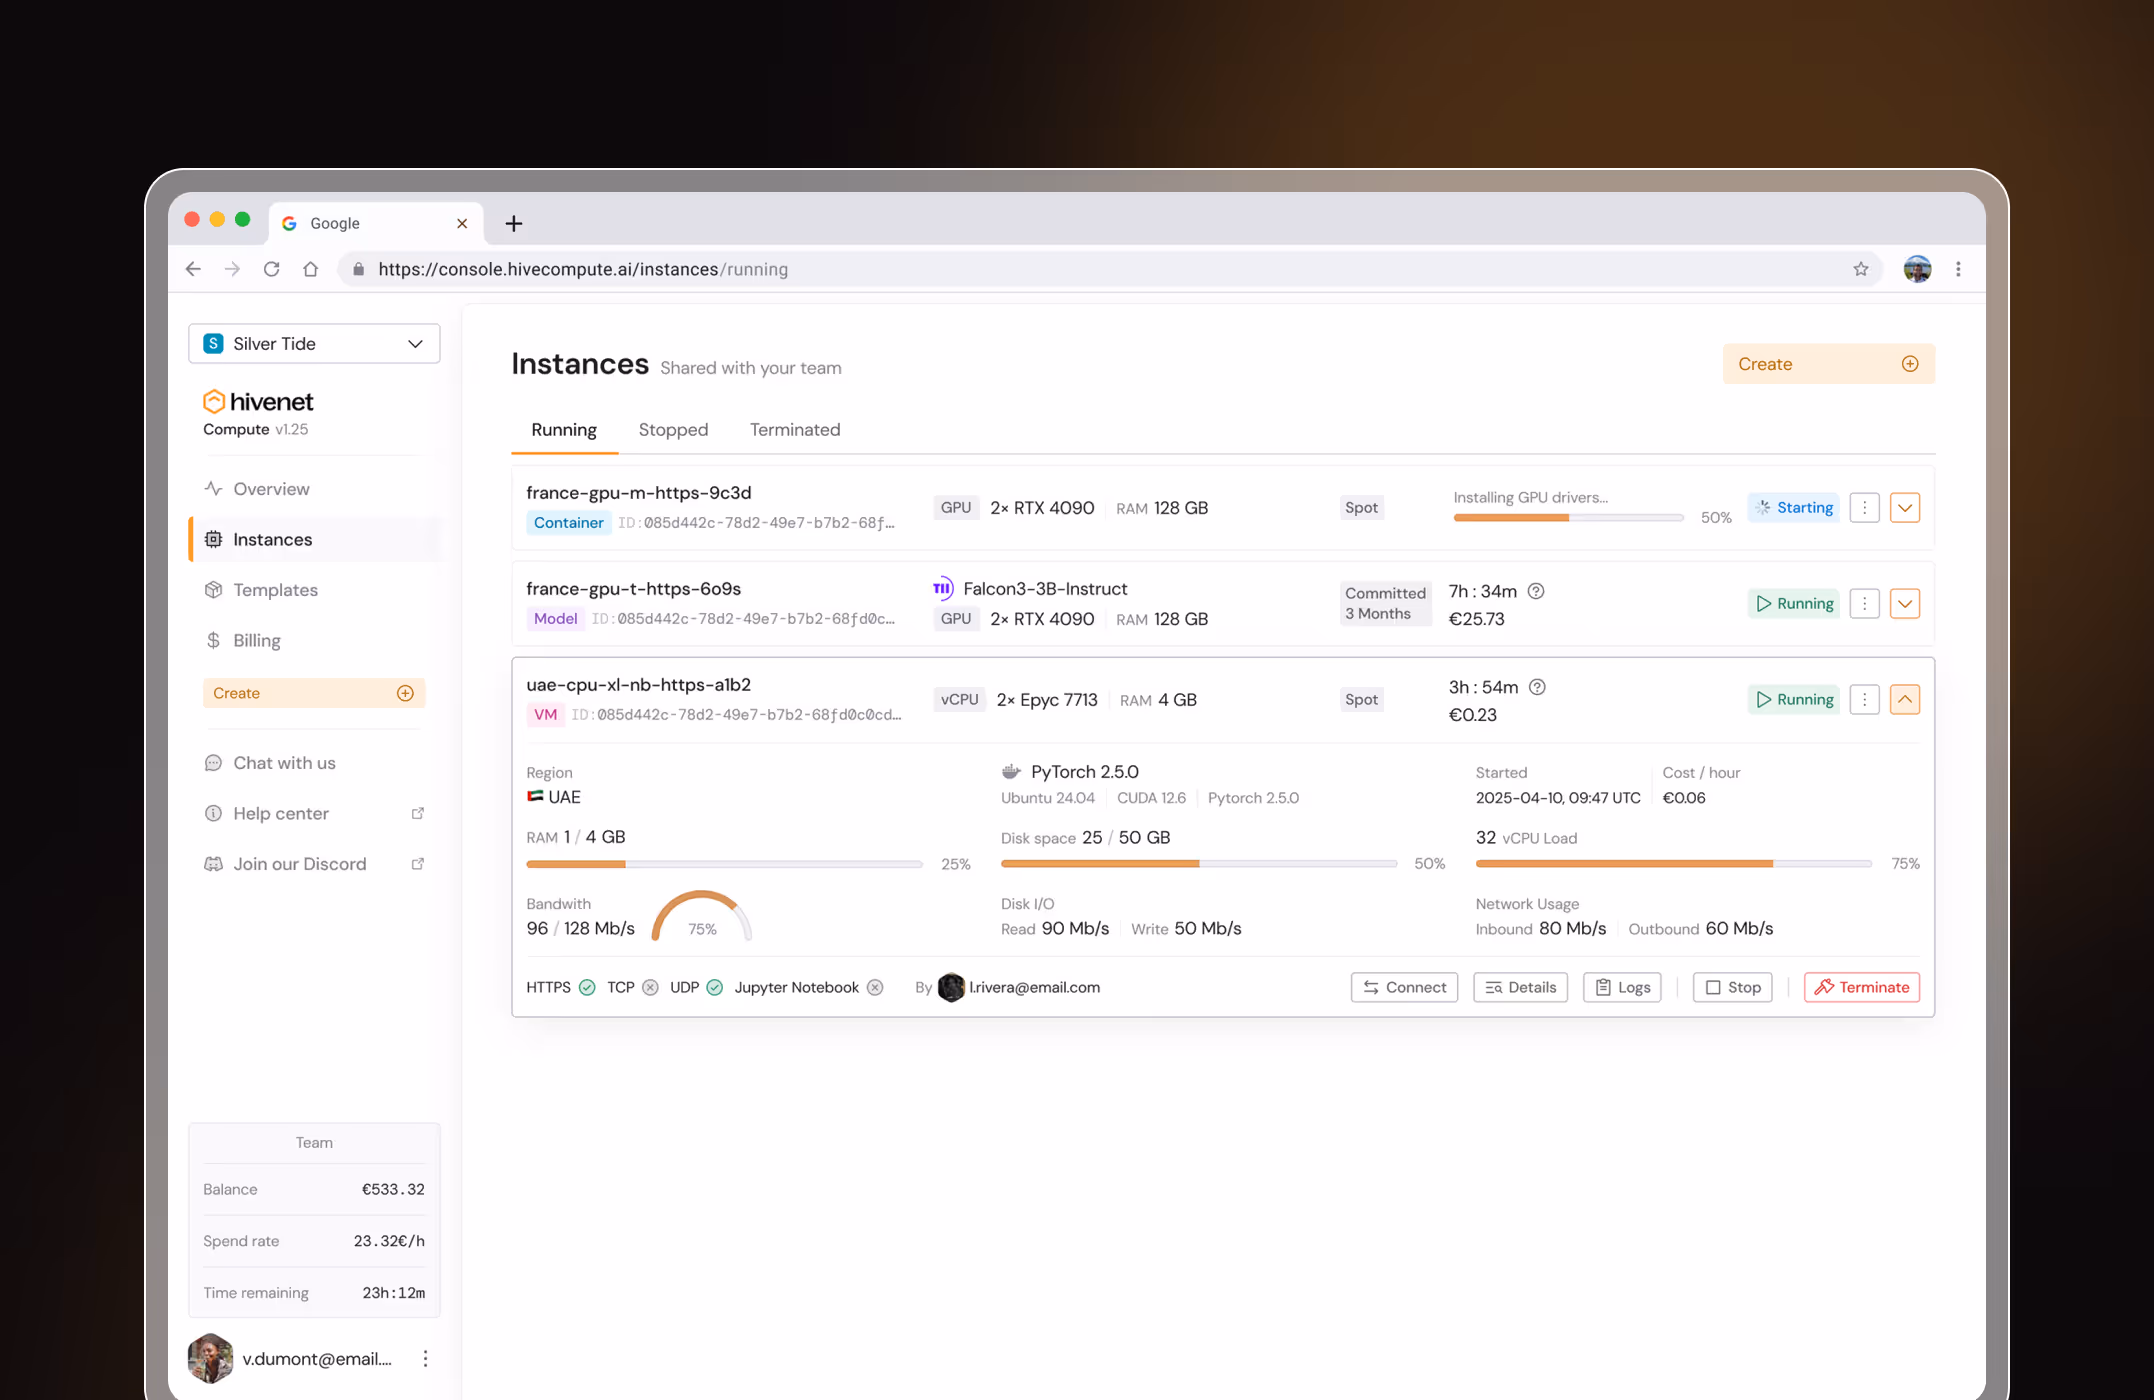Click the info icon beside 3h : 54m uptime
Image resolution: width=2154 pixels, height=1400 pixels.
coord(1537,687)
